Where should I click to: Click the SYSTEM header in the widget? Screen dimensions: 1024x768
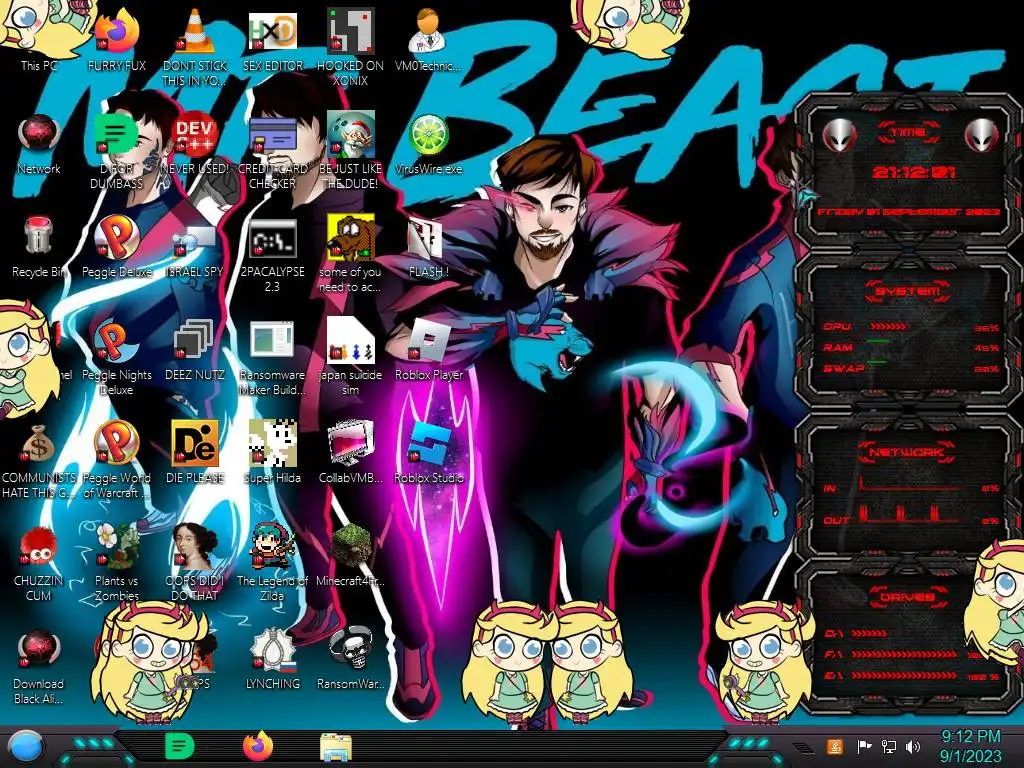[x=908, y=291]
